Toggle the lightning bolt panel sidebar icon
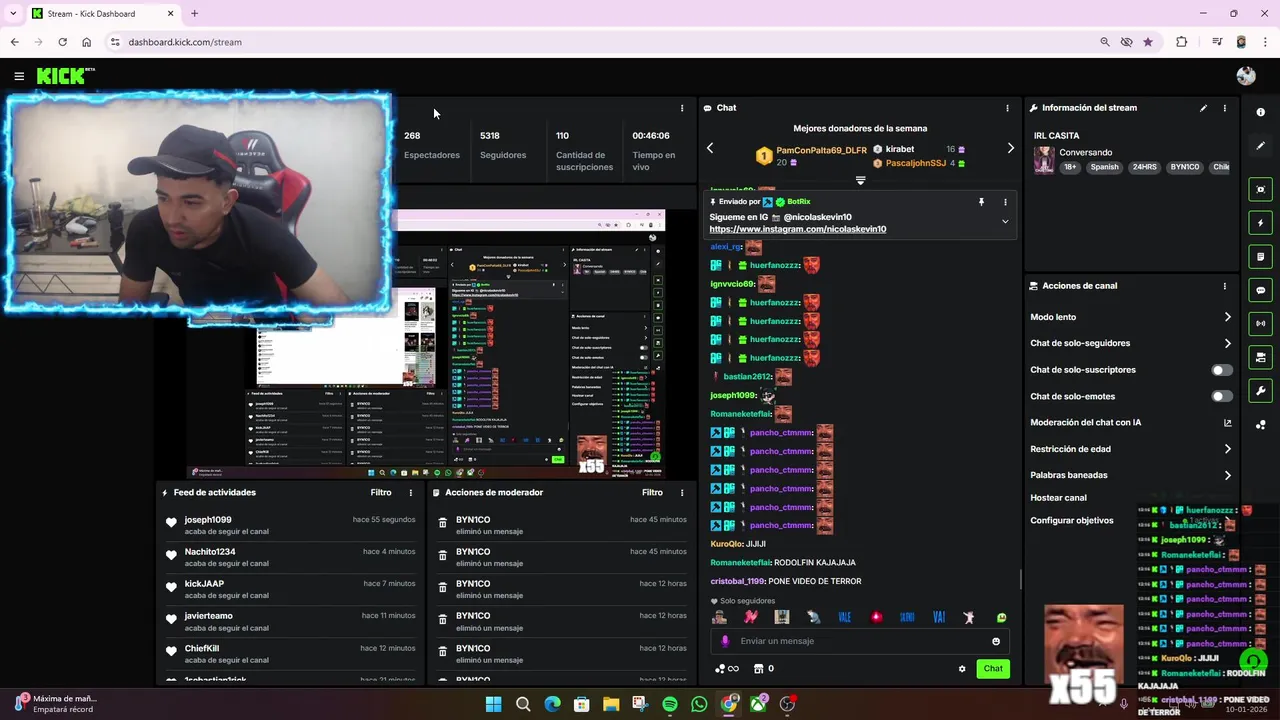Screen dimensions: 1280x720 coord(1260,223)
